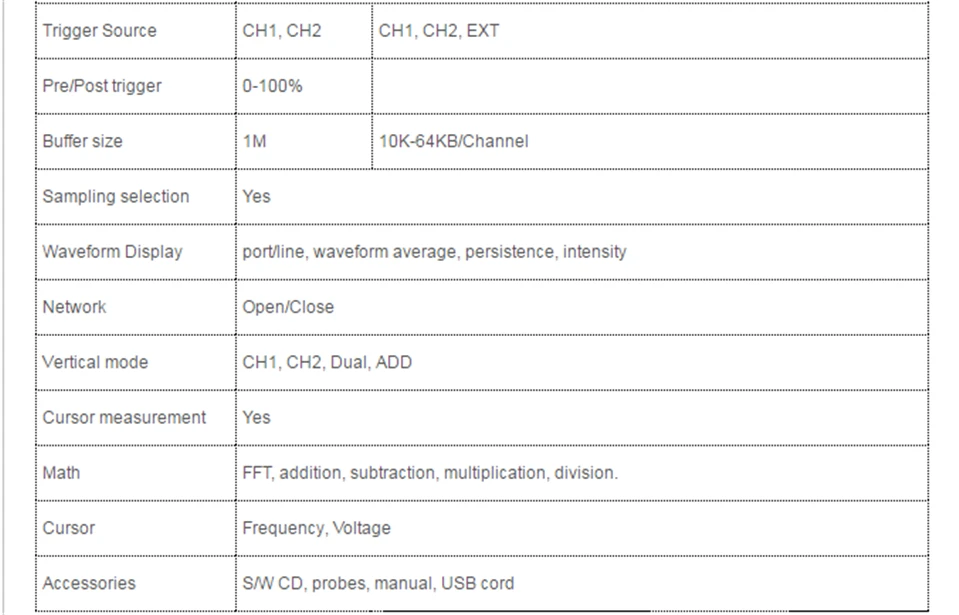Select the 'CH1, CH2, EXT' cell text
This screenshot has height=615, width=959.
tap(439, 31)
